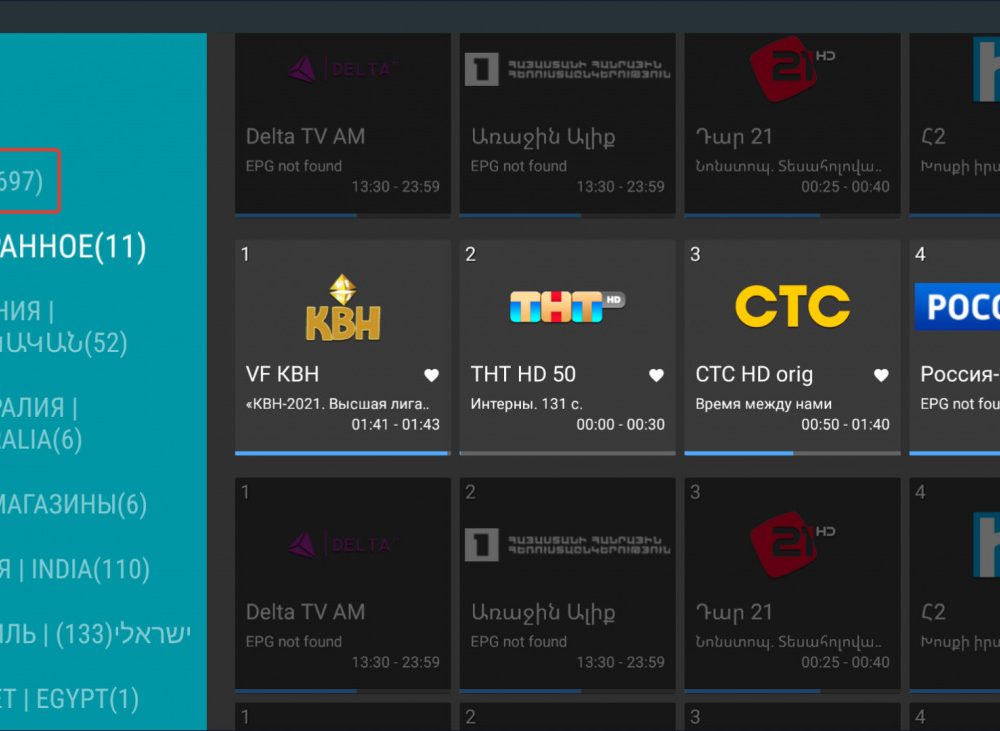The width and height of the screenshot is (1000, 731).
Task: Click the golden KBH channel logo
Action: pos(343,307)
